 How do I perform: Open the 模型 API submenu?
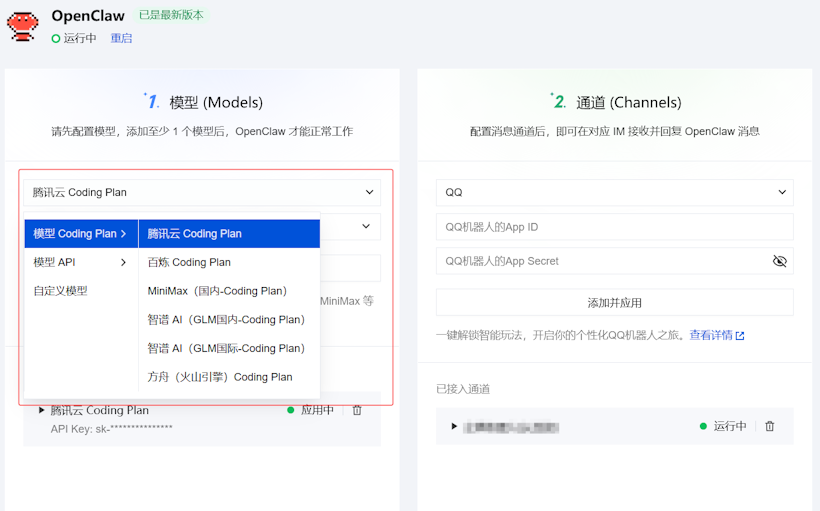click(81, 262)
